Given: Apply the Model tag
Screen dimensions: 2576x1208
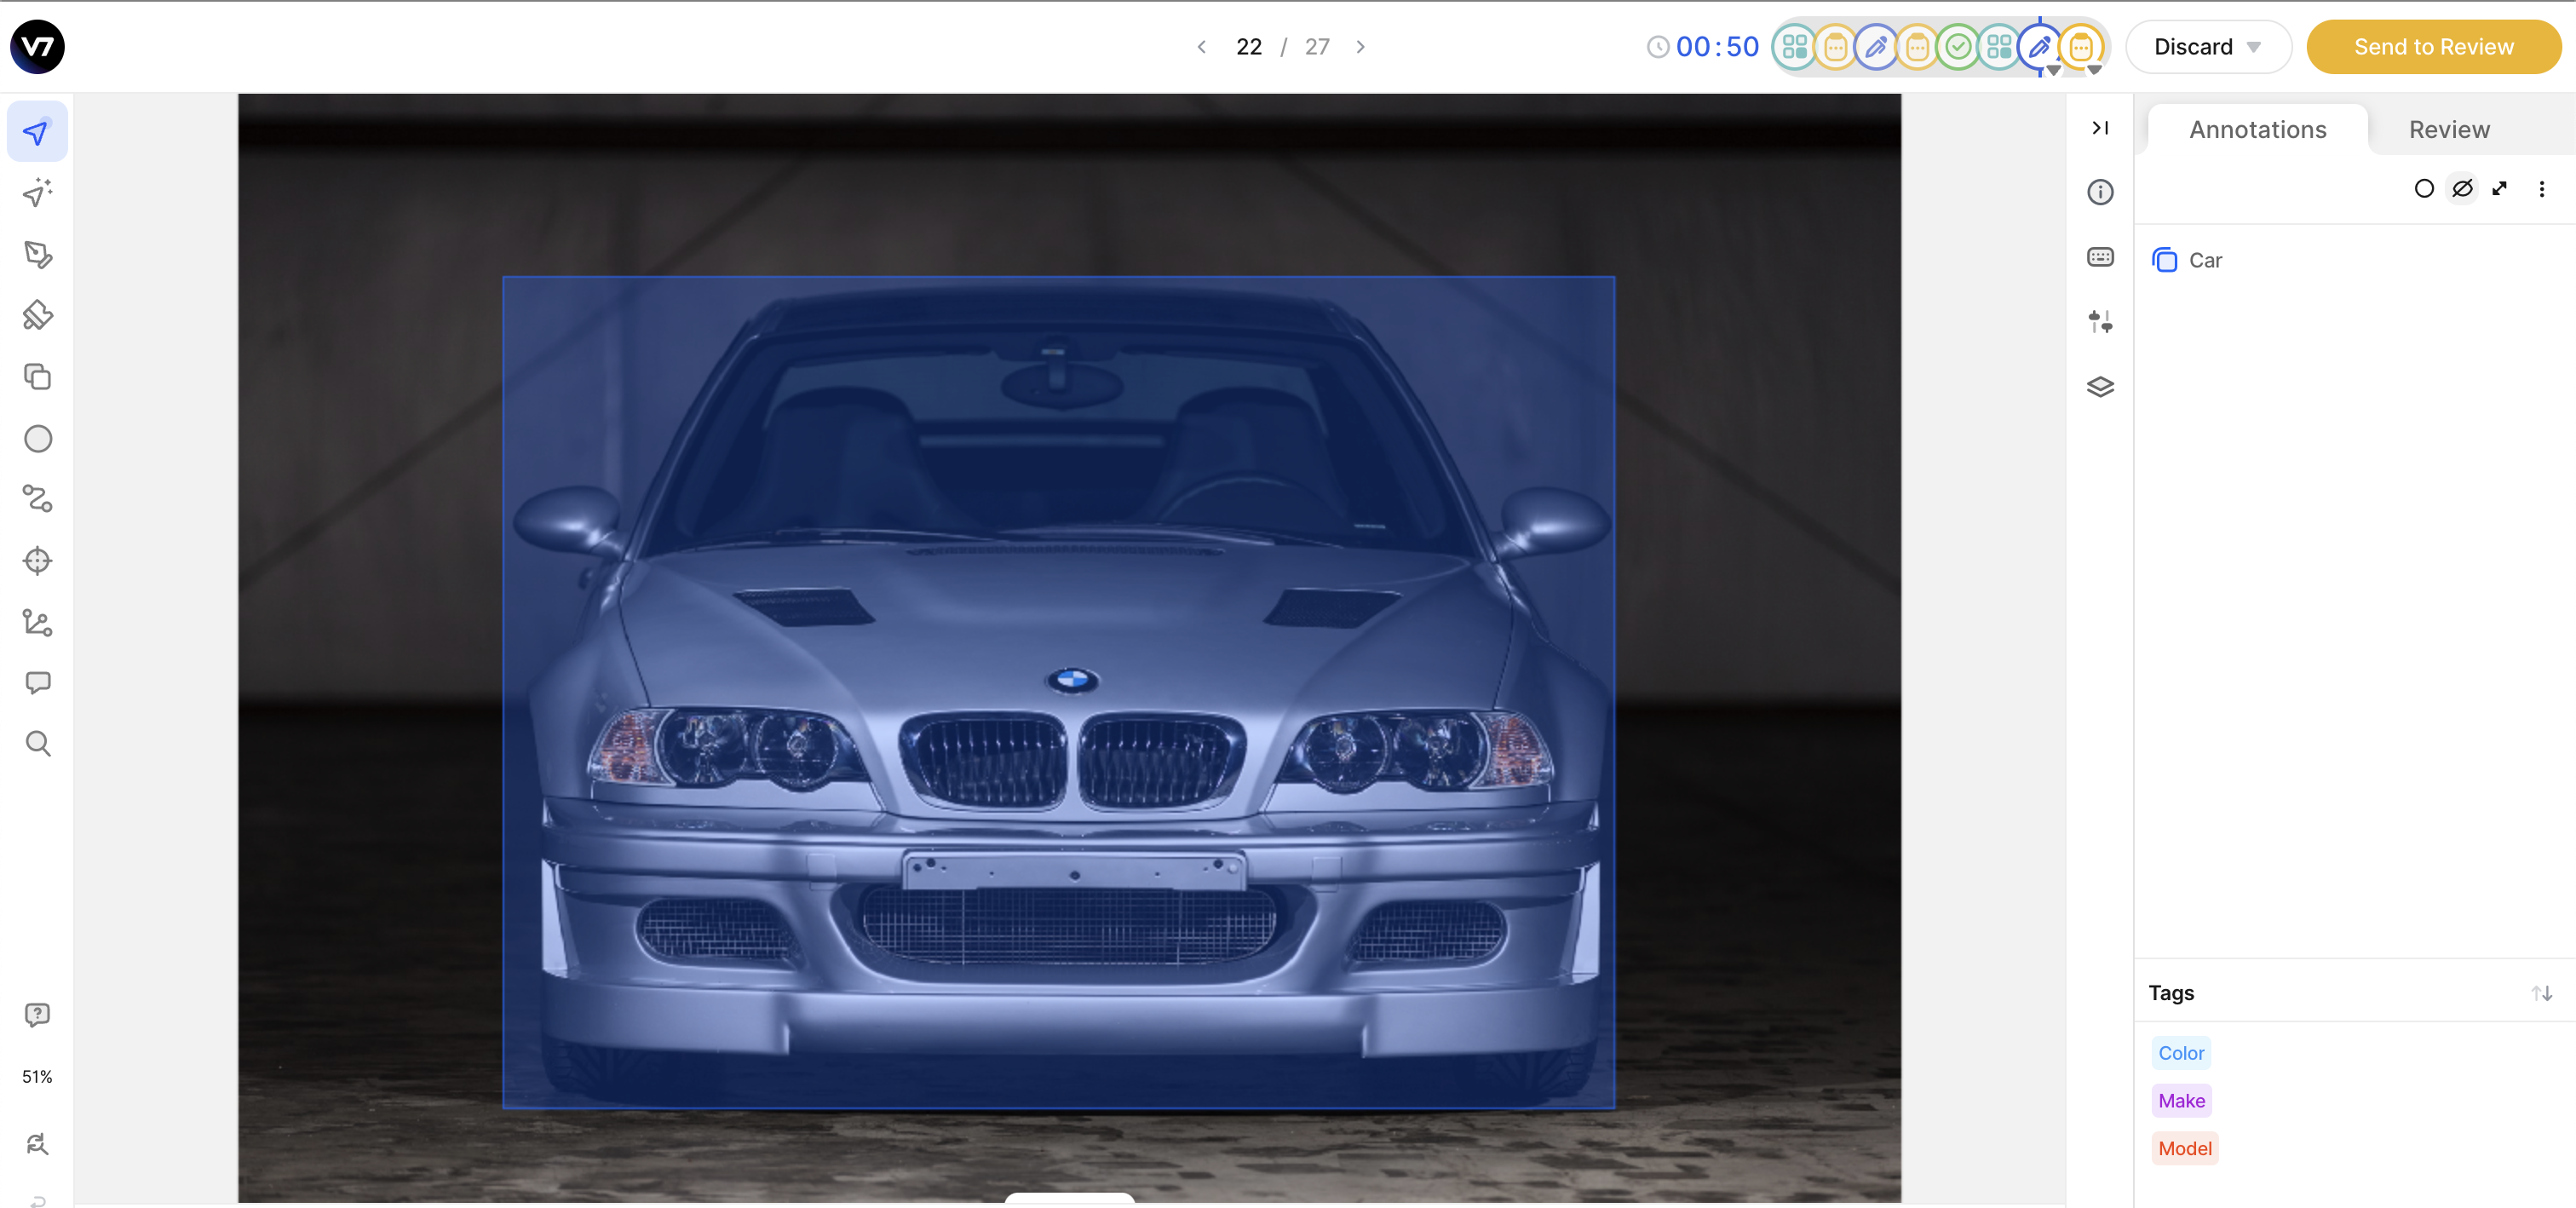Looking at the screenshot, I should coord(2184,1148).
